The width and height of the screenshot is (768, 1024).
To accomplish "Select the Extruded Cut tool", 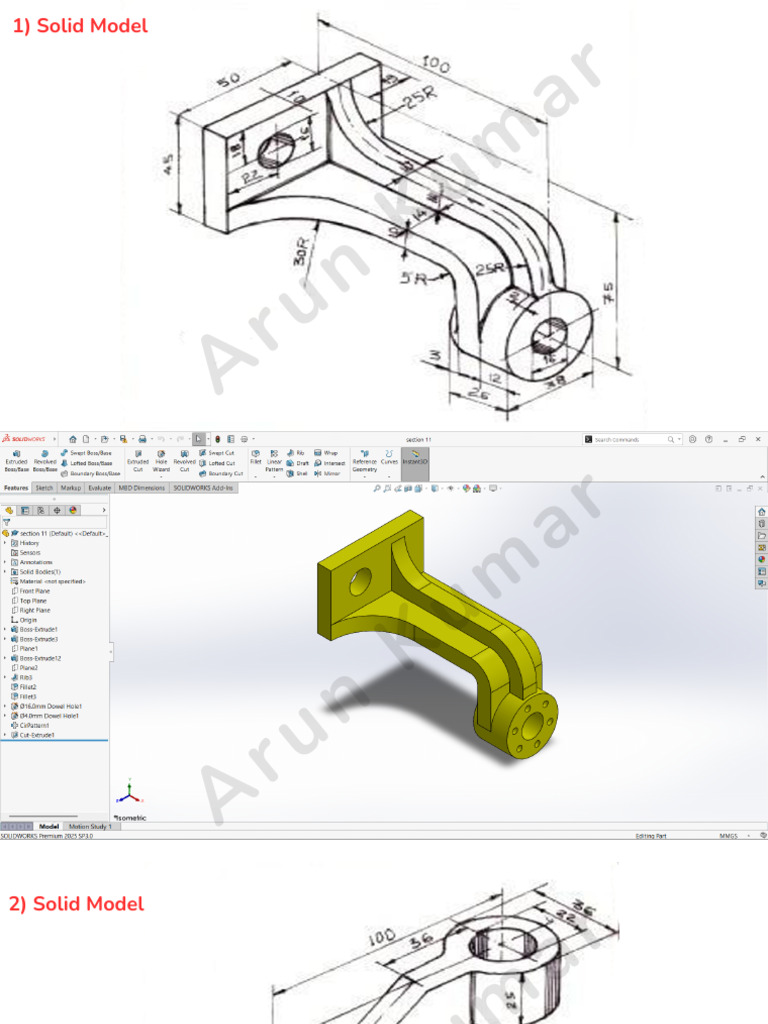I will pyautogui.click(x=138, y=460).
